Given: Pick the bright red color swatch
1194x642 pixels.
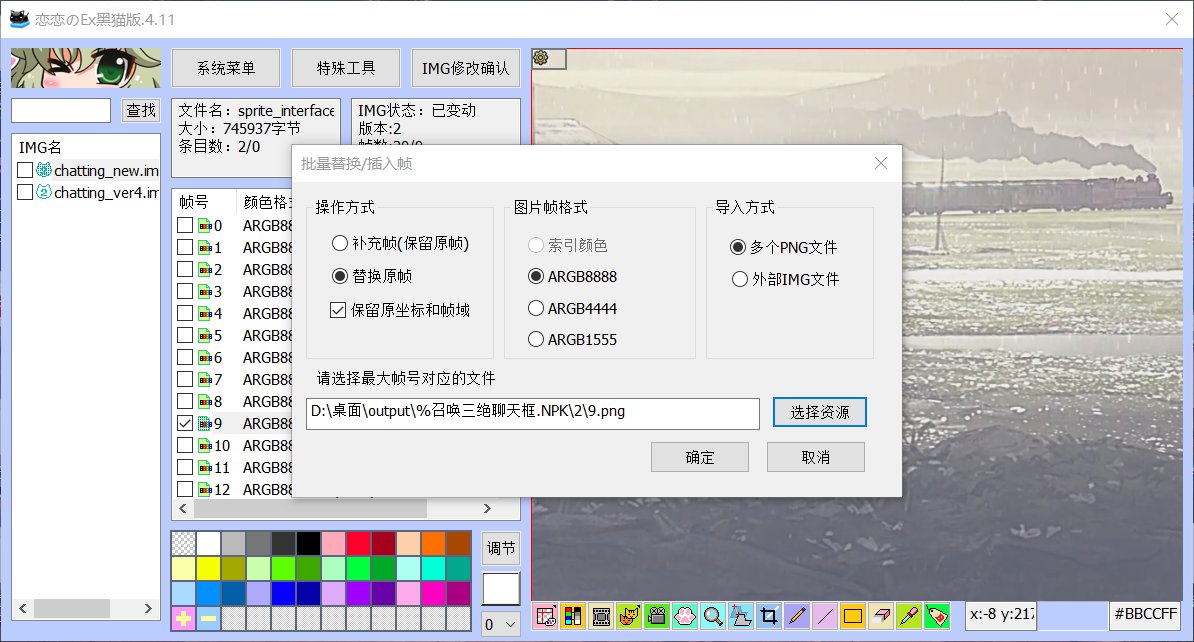Looking at the screenshot, I should pos(359,544).
